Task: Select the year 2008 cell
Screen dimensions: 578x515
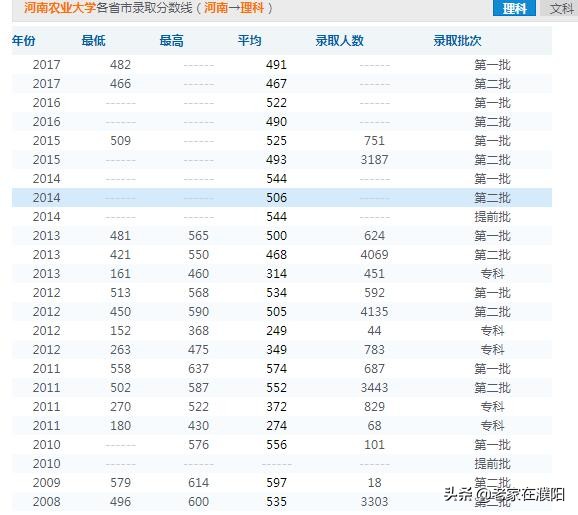Action: [46, 502]
